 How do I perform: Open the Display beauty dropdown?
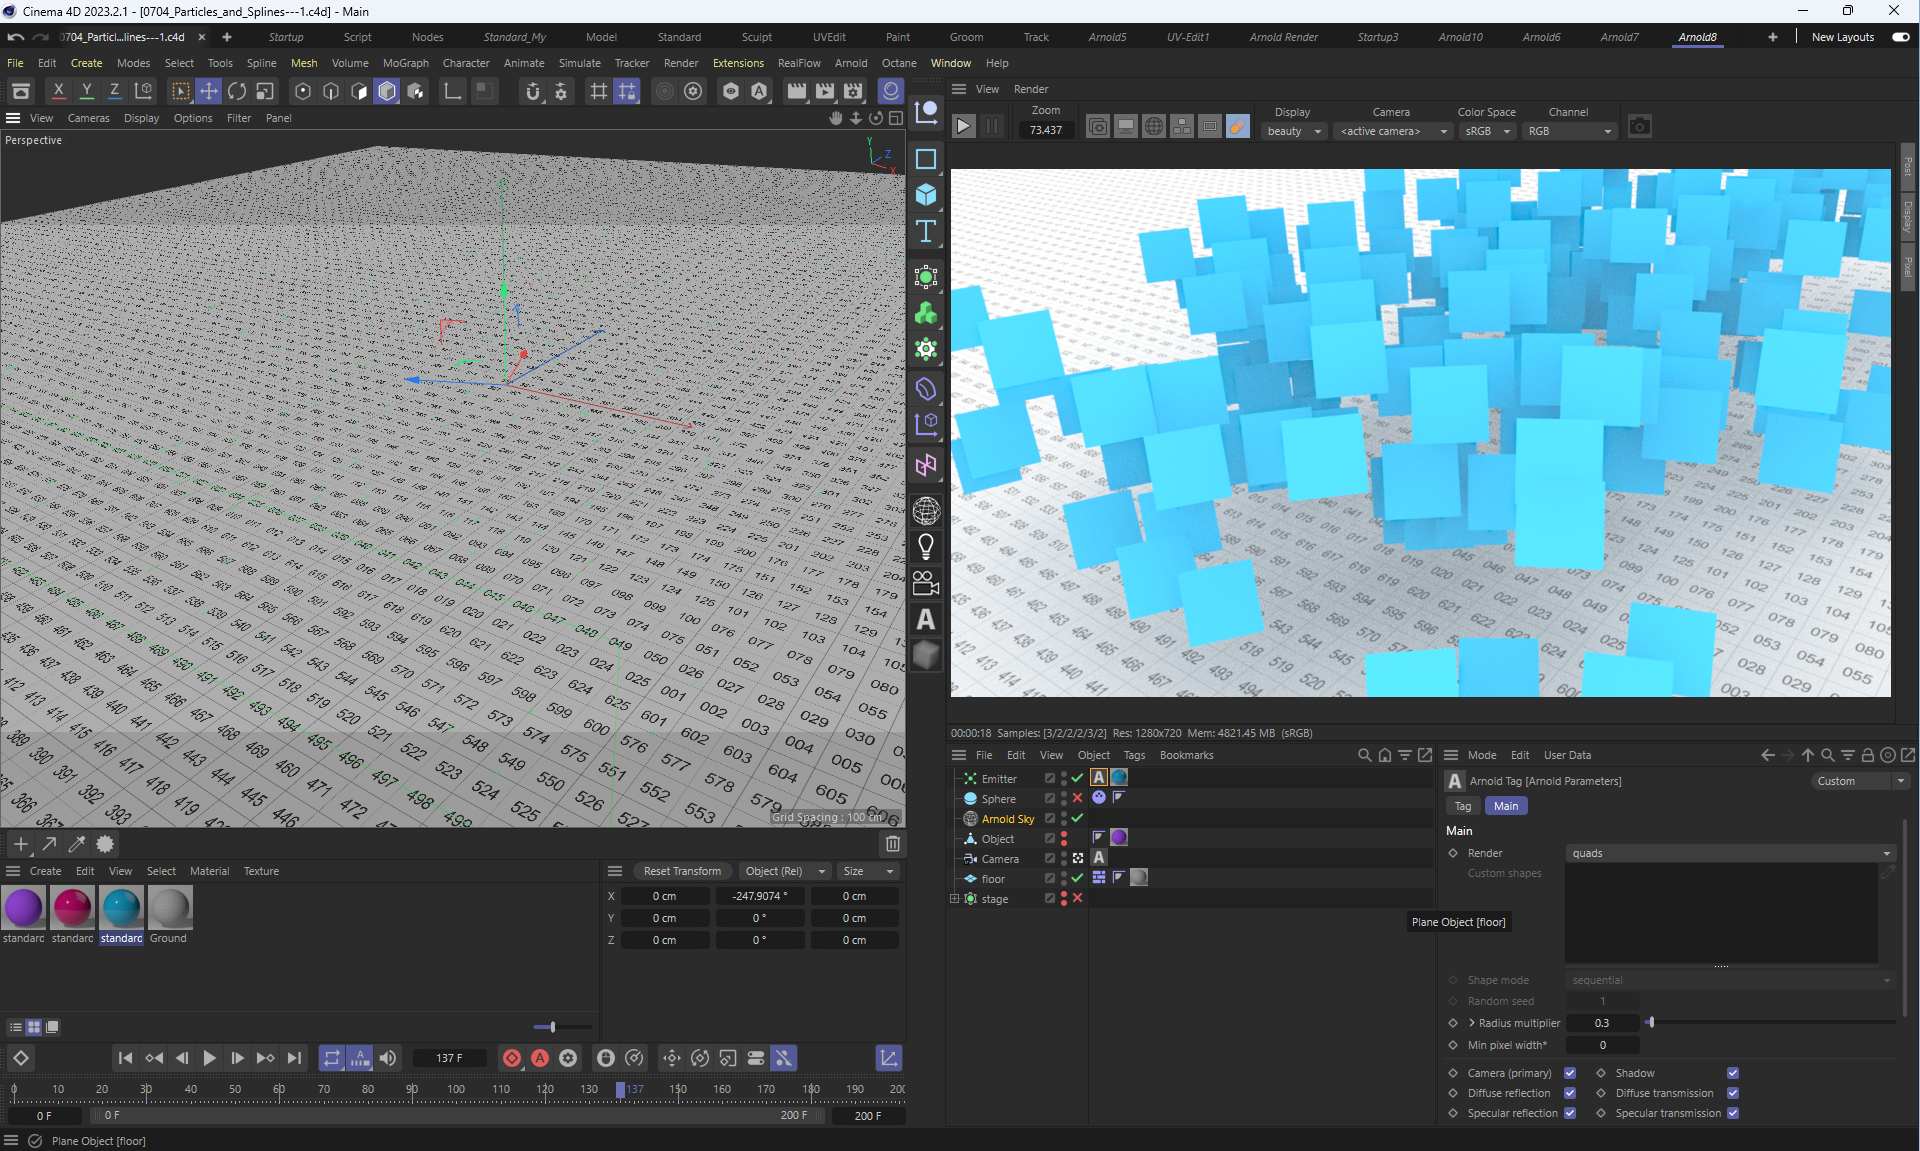coord(1294,131)
